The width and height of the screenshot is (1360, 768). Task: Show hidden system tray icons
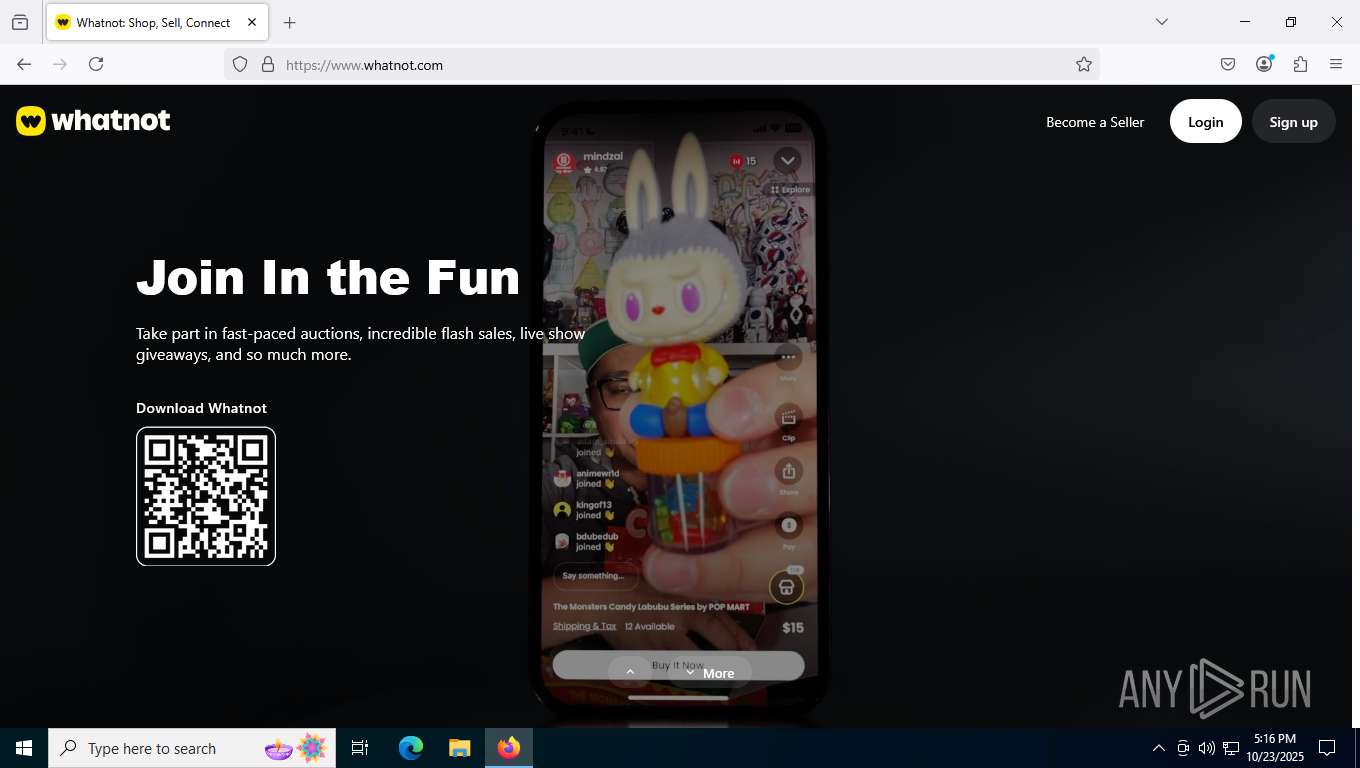tap(1159, 748)
